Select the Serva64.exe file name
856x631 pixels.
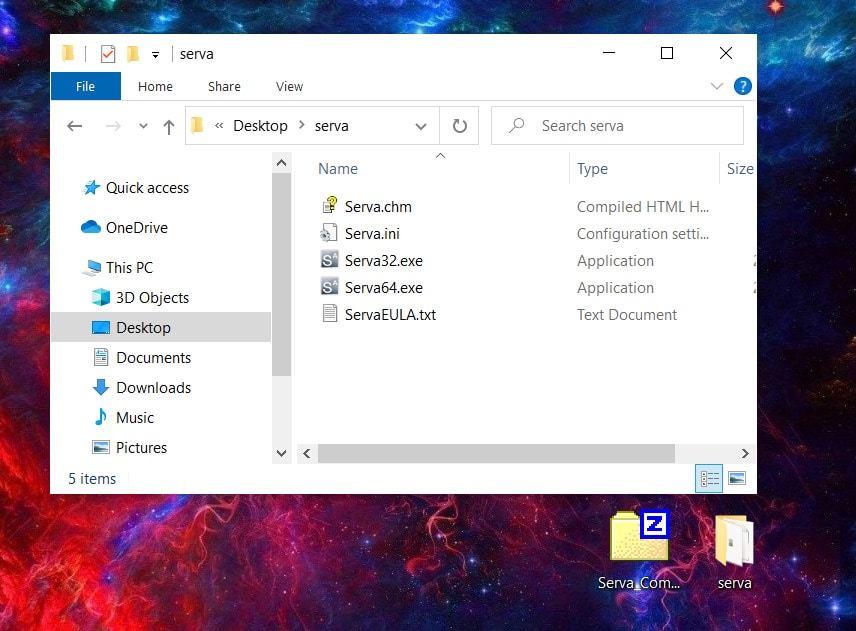(x=384, y=287)
